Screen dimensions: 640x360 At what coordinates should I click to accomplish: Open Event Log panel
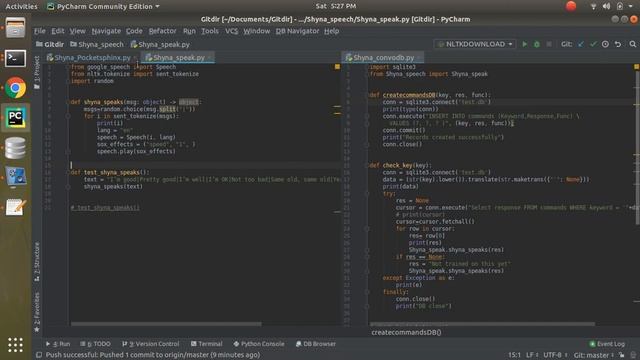click(x=607, y=344)
